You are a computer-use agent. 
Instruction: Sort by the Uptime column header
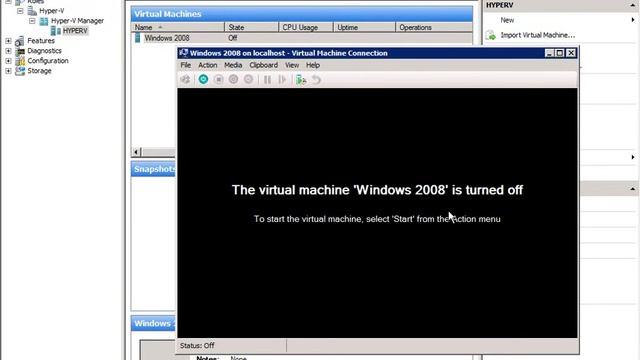click(x=364, y=27)
